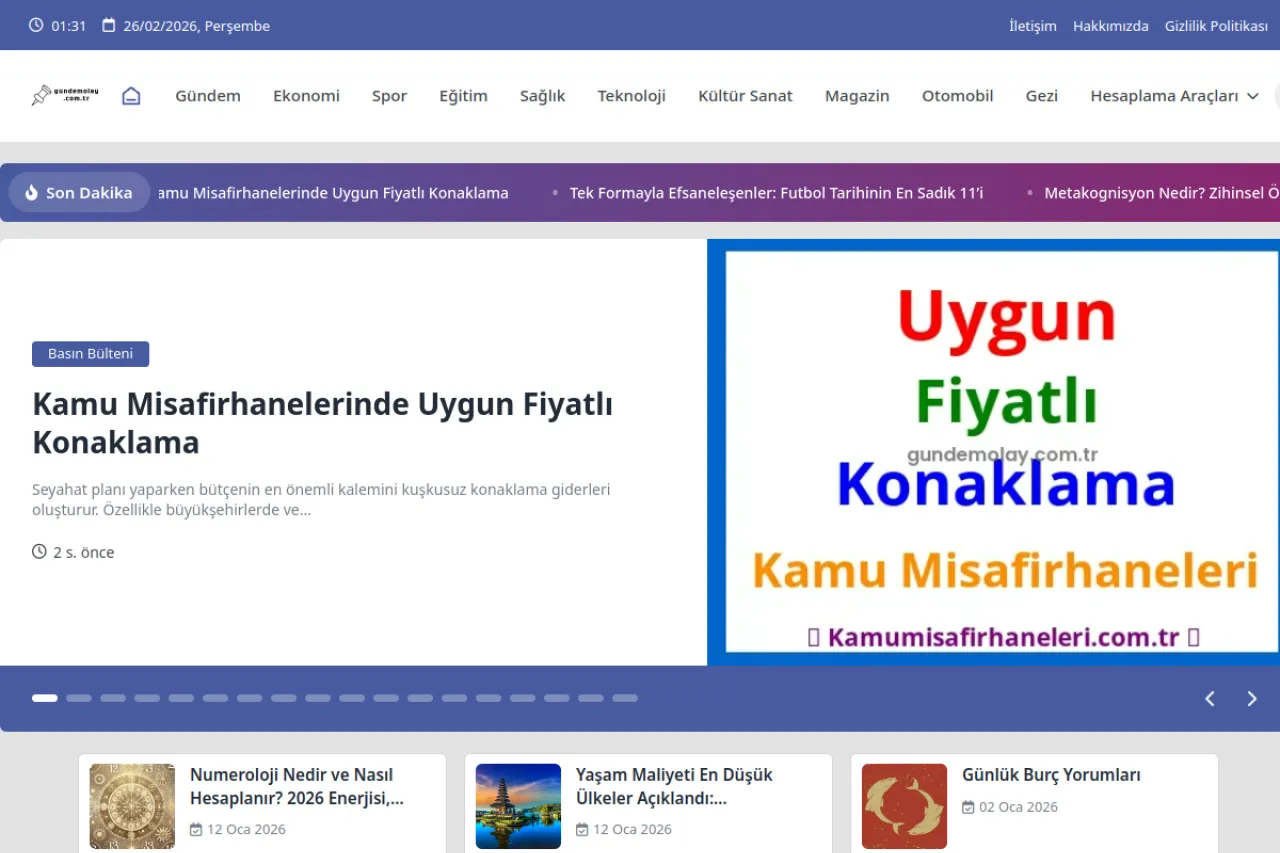1280x853 pixels.
Task: Click the Gizlilik Politikası link
Action: click(x=1216, y=25)
